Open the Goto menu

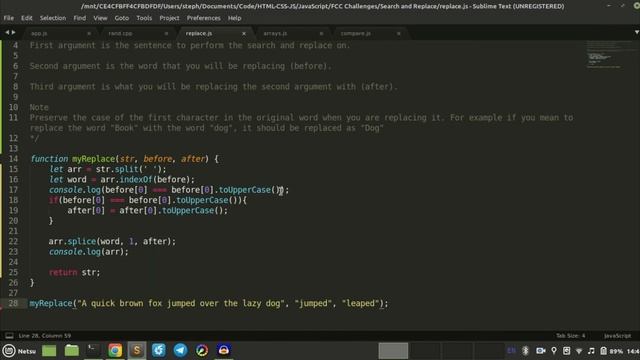pos(122,18)
